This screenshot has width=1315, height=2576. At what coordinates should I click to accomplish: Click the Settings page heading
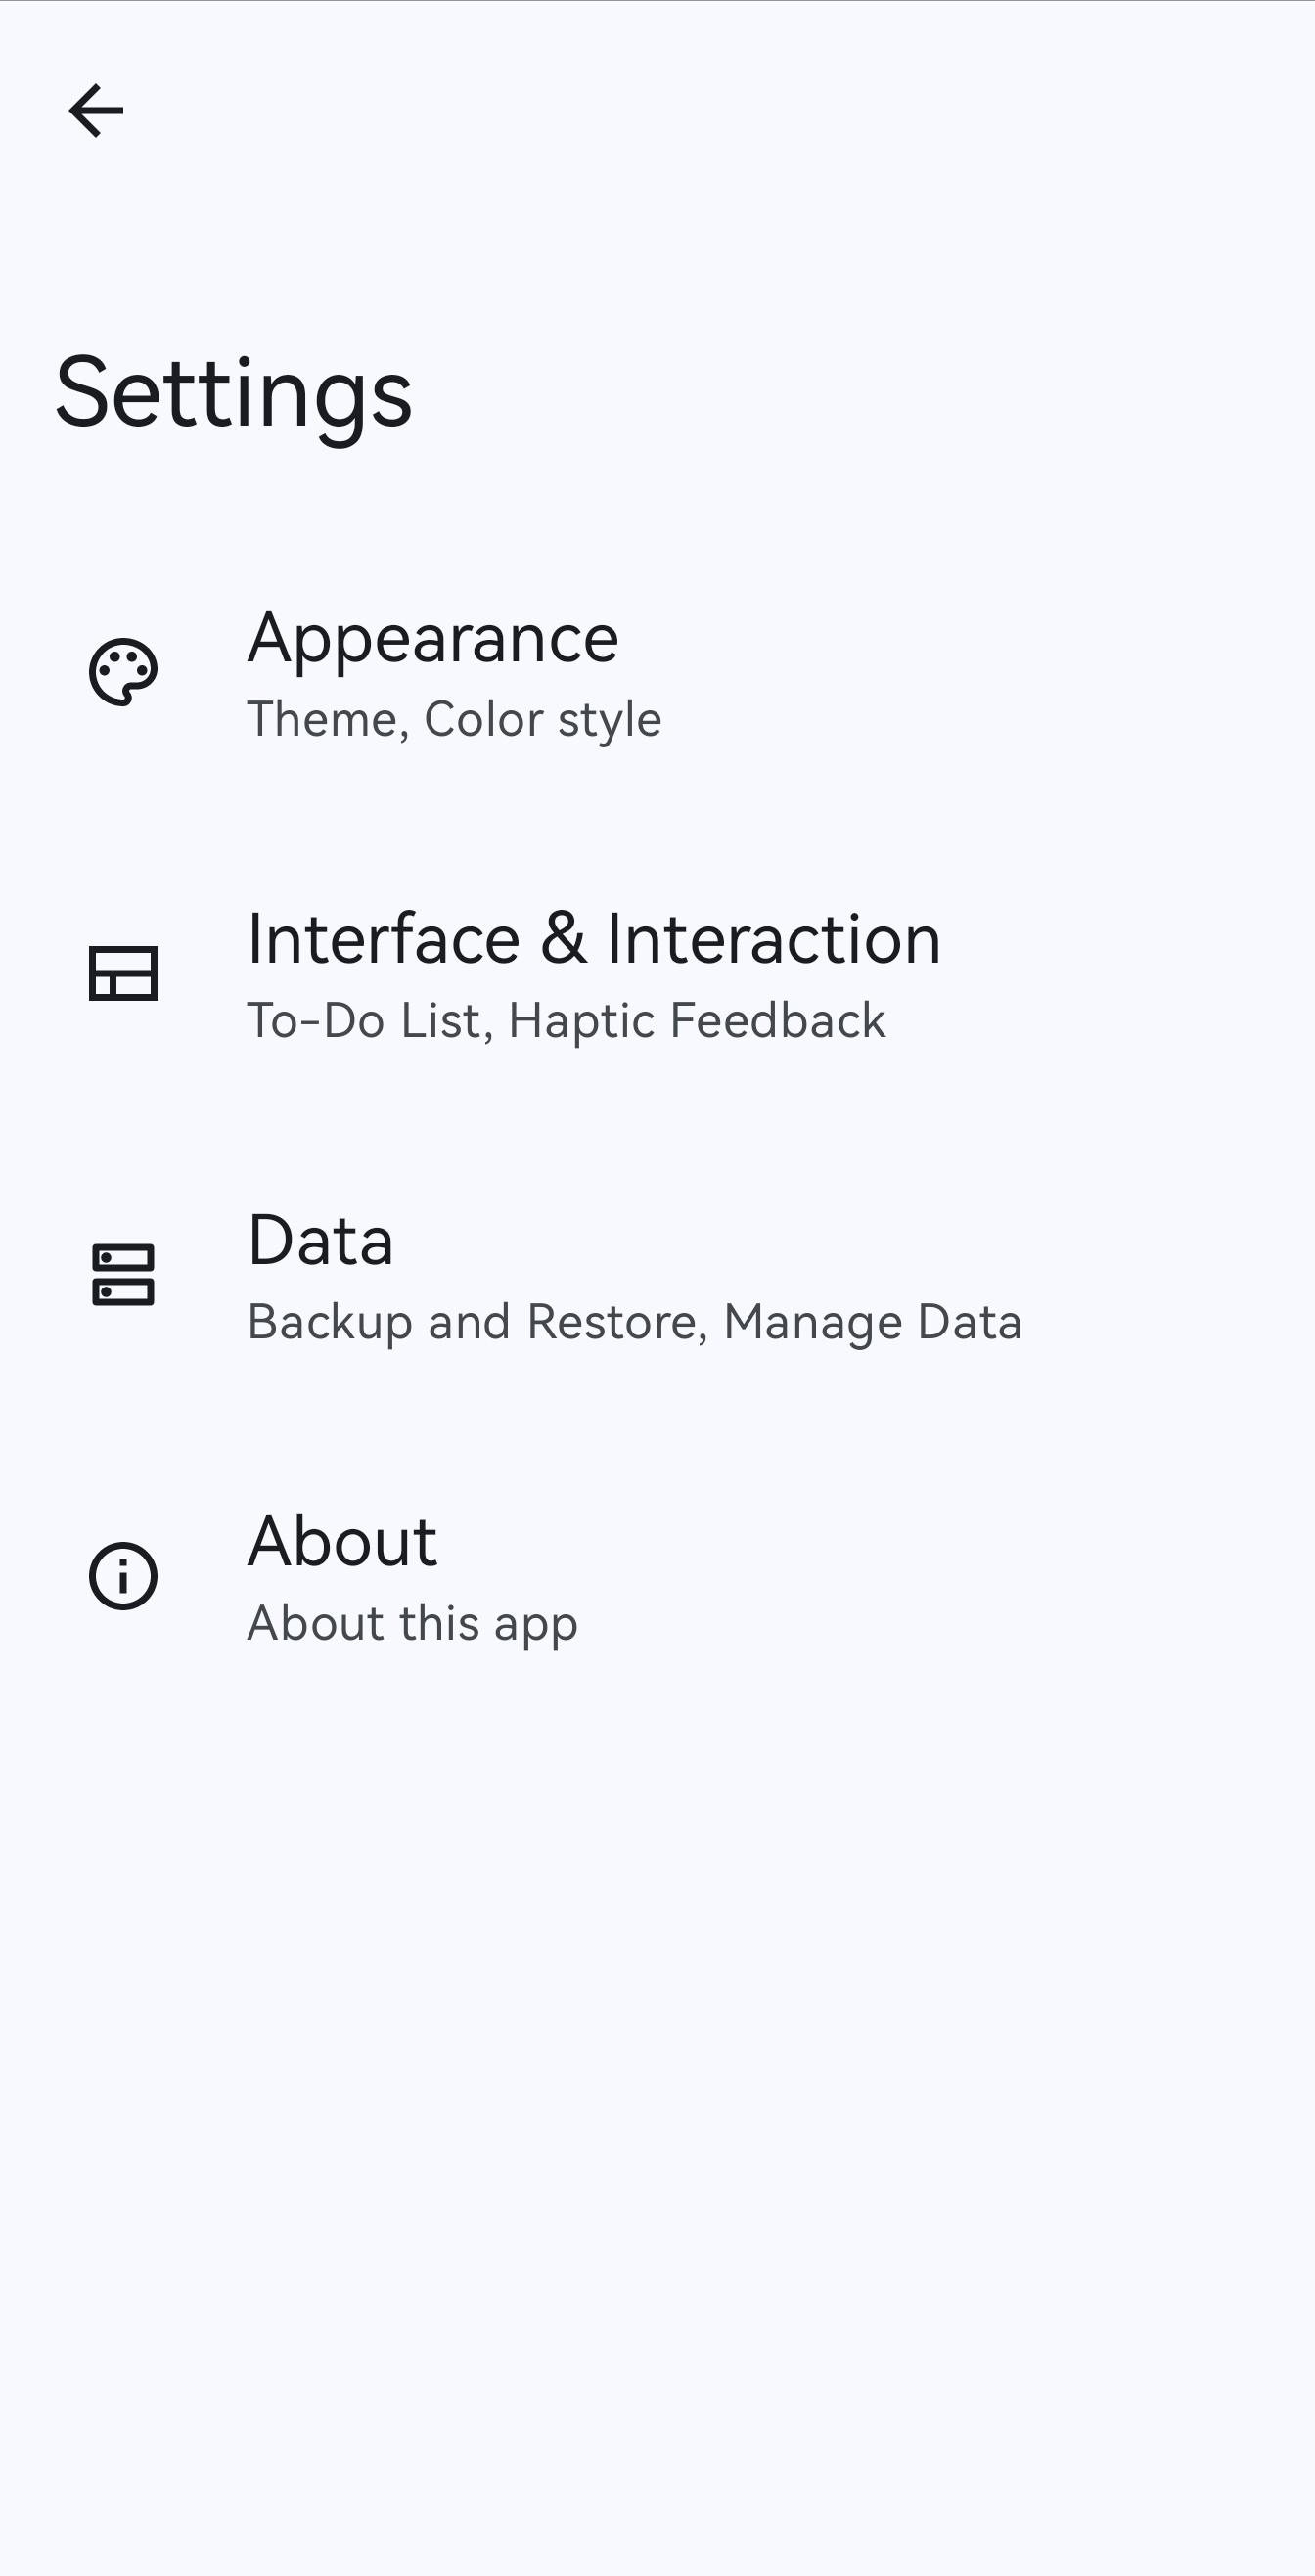[x=233, y=392]
